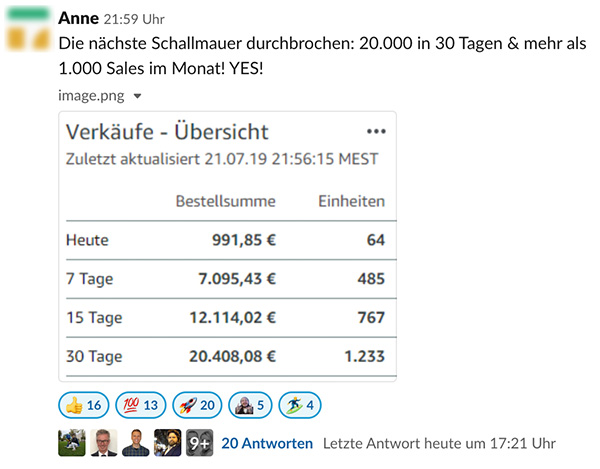Click the sender name Anne
Image resolution: width=600 pixels, height=469 pixels.
click(78, 18)
